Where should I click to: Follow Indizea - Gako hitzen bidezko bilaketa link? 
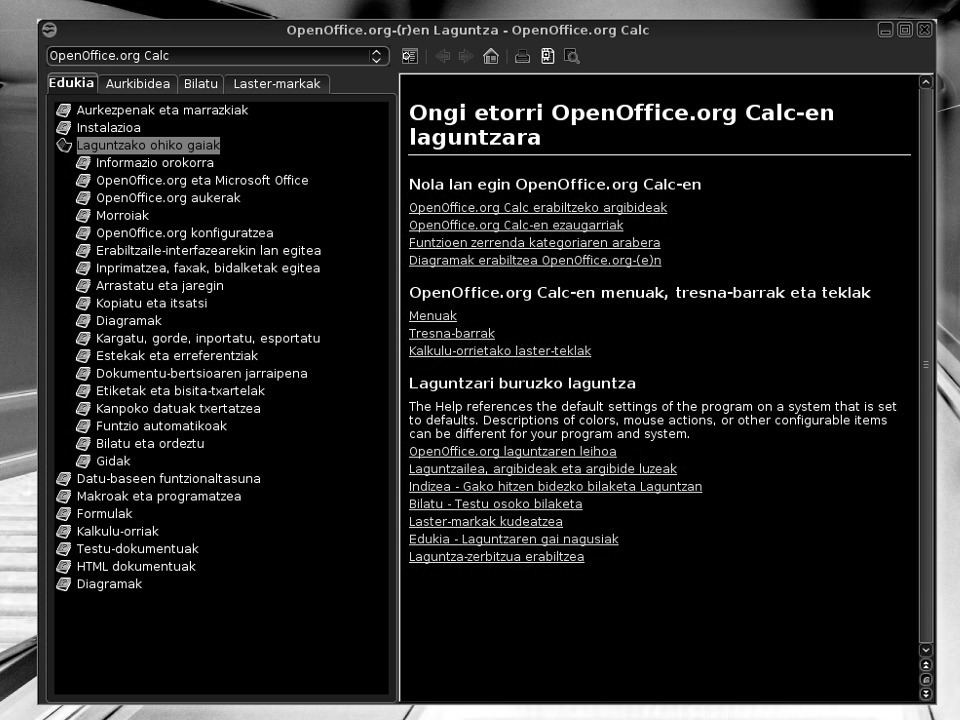pos(555,487)
